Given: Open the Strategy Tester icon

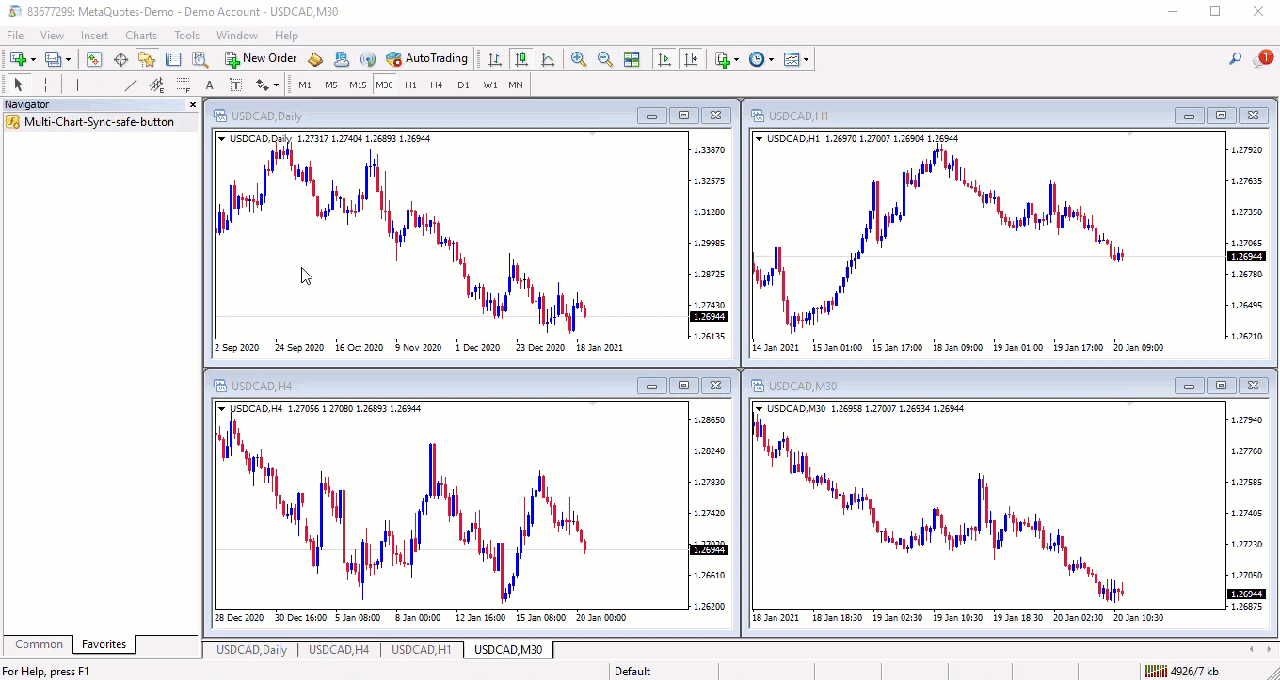Looking at the screenshot, I should point(200,60).
